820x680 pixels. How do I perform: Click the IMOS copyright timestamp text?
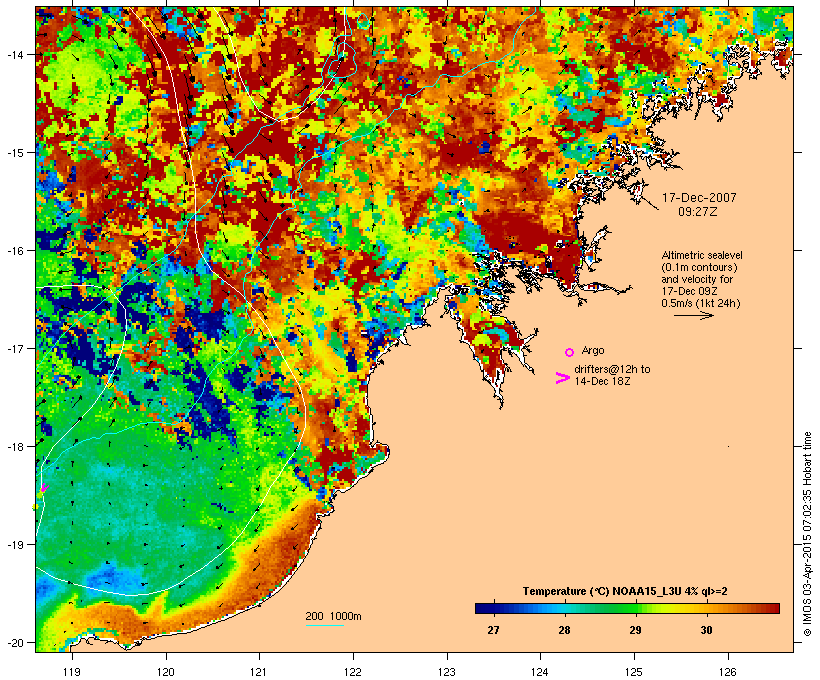click(807, 534)
